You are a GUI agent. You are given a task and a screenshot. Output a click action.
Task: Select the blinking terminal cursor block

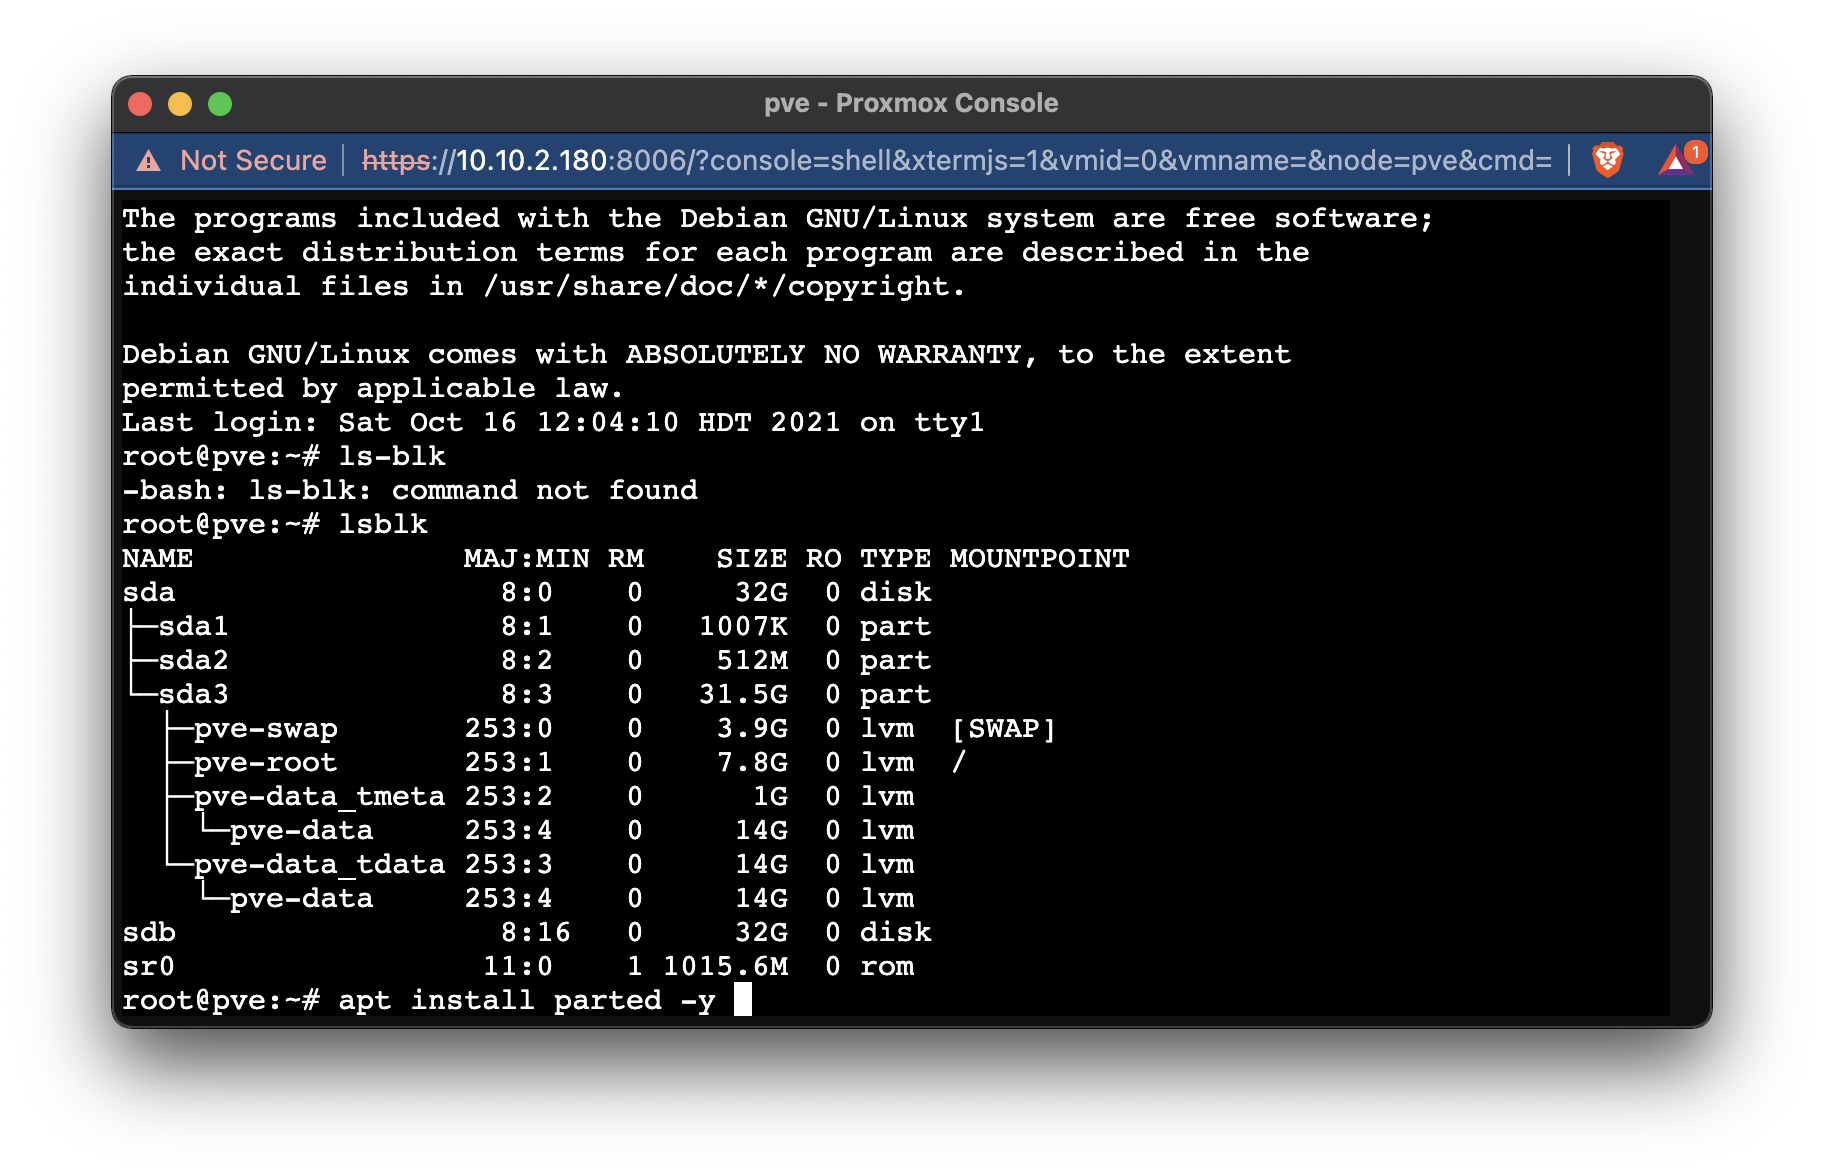point(744,1000)
